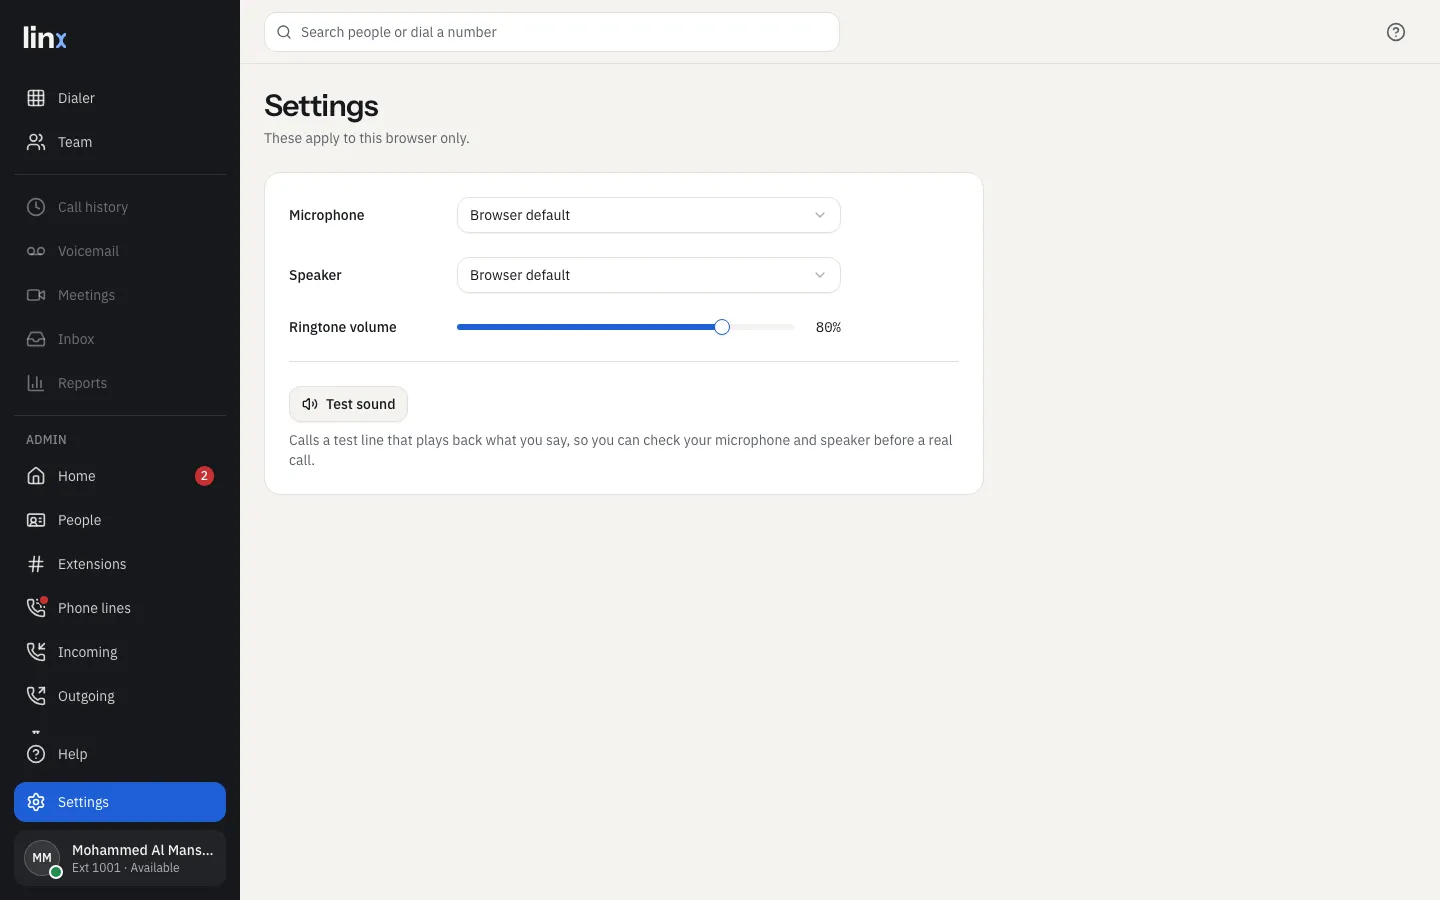The image size is (1440, 900).
Task: Open the Dialer grid icon
Action: click(36, 98)
